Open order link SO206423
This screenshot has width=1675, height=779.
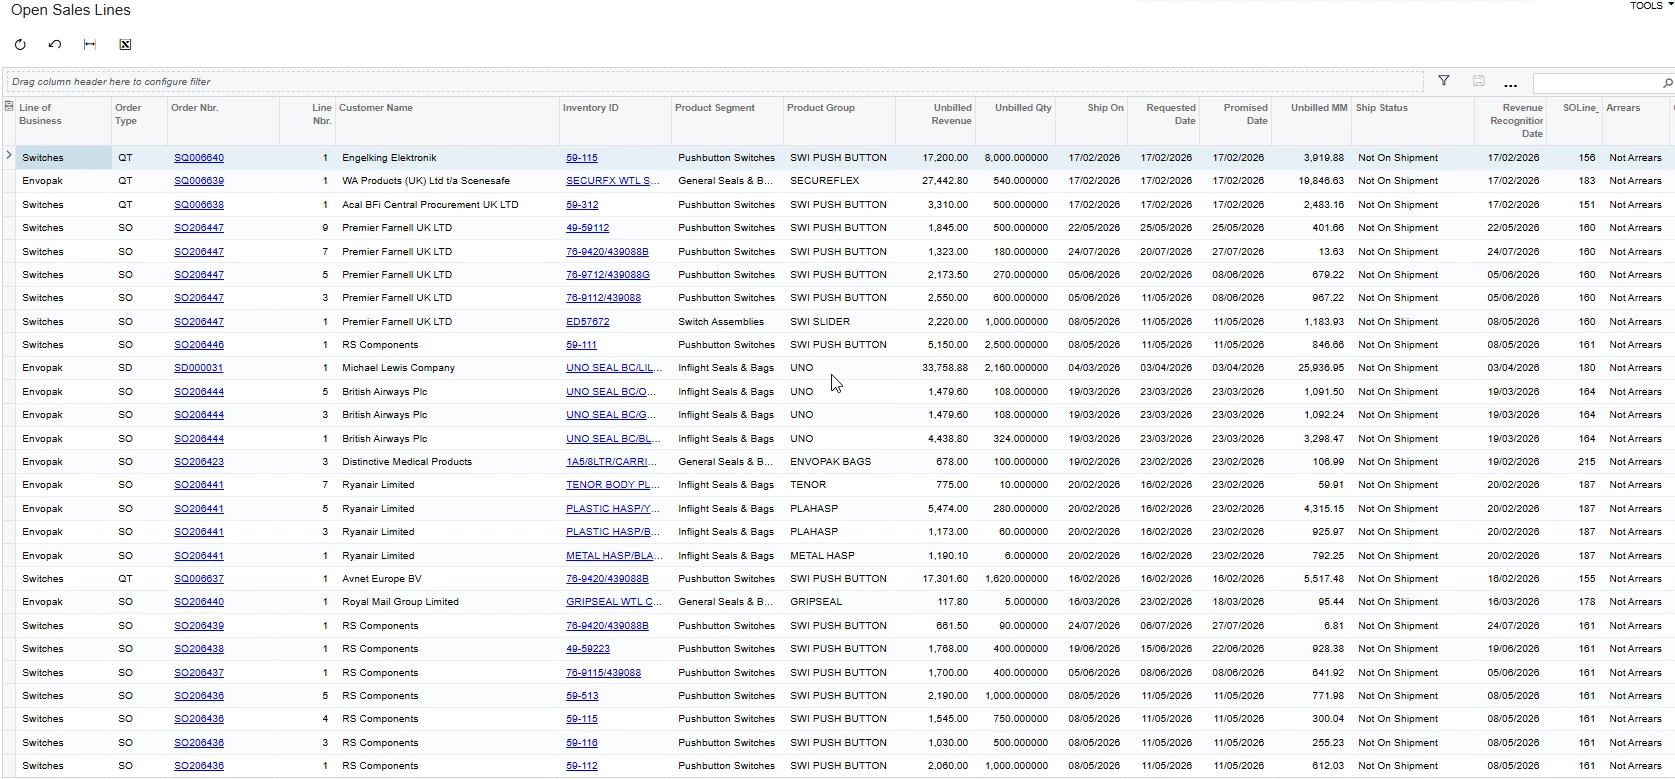[199, 462]
